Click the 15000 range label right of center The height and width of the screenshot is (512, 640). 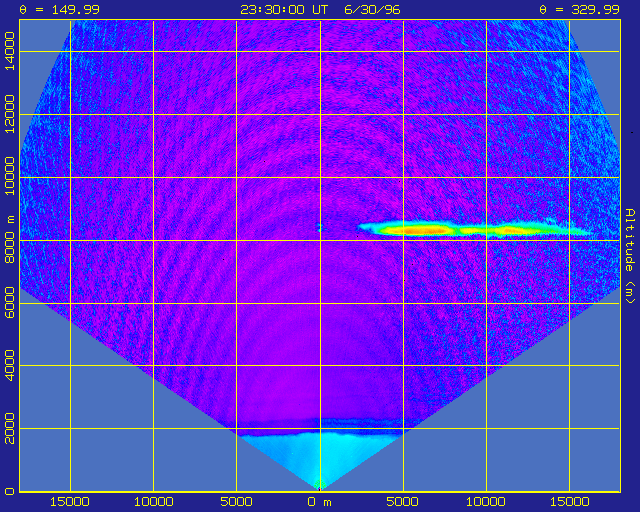569,502
